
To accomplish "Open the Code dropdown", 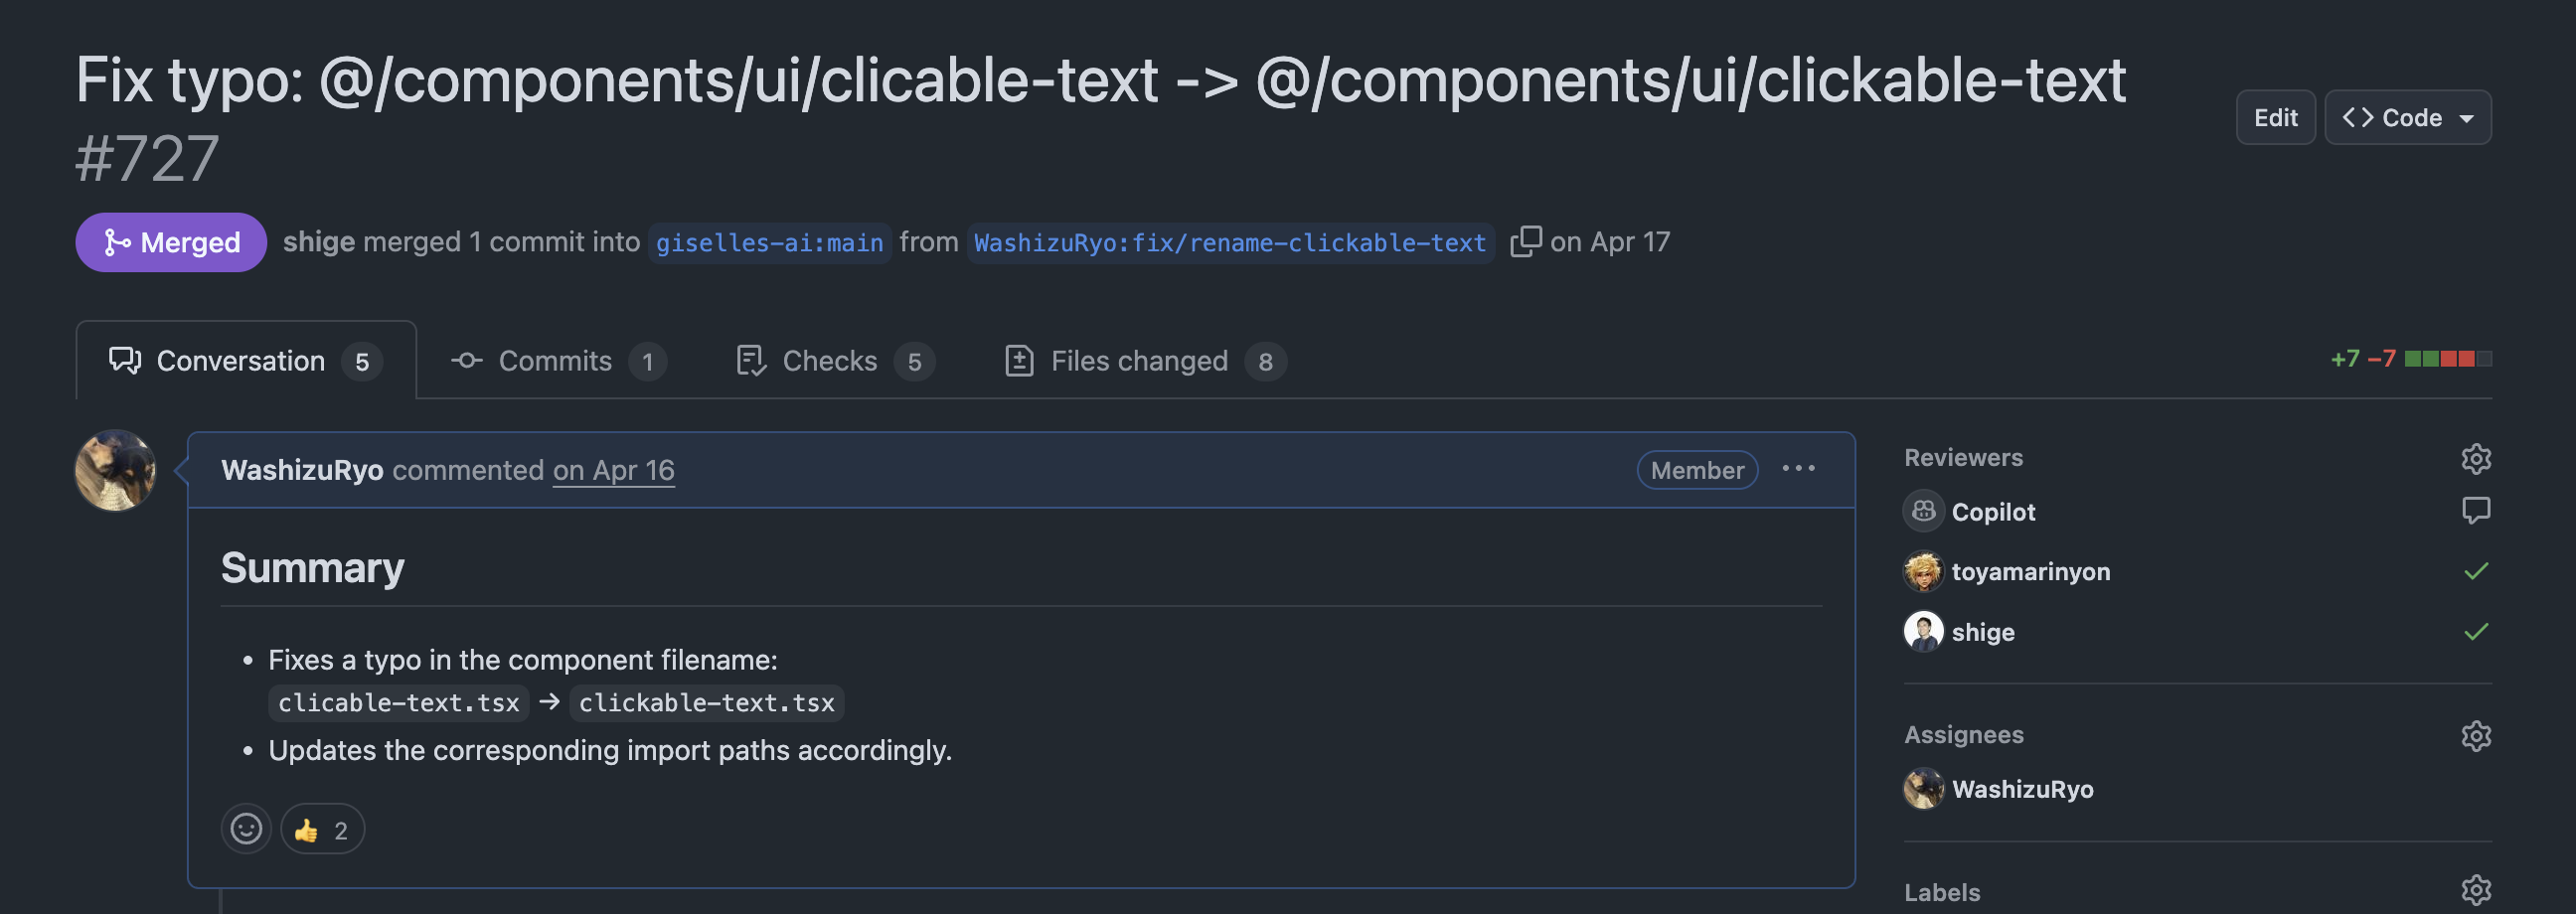I will point(2407,117).
